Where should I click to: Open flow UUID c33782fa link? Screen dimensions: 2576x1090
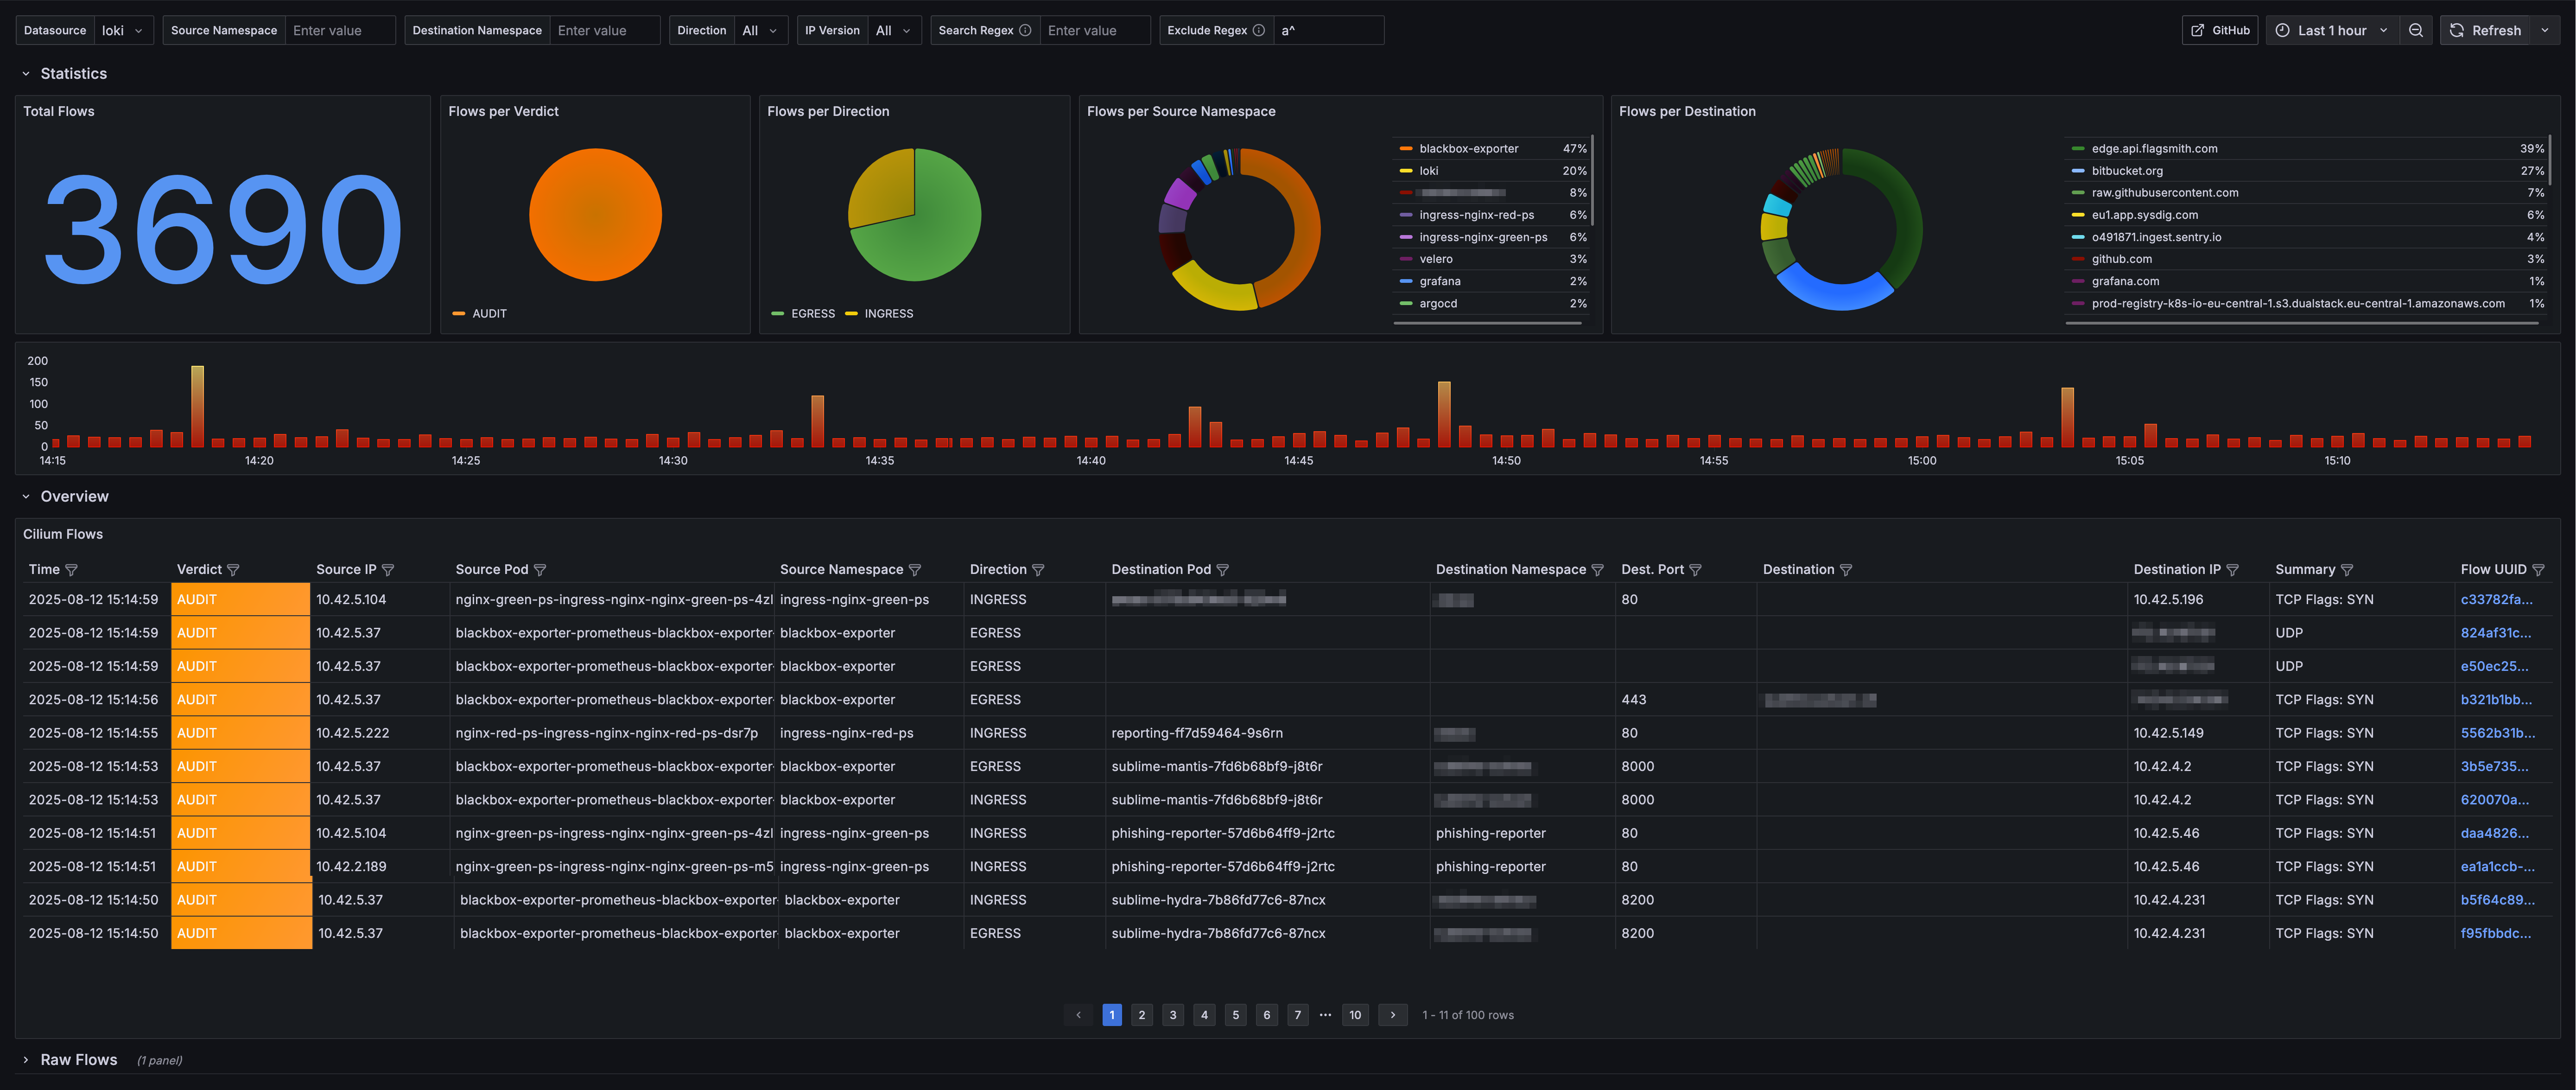coord(2496,600)
